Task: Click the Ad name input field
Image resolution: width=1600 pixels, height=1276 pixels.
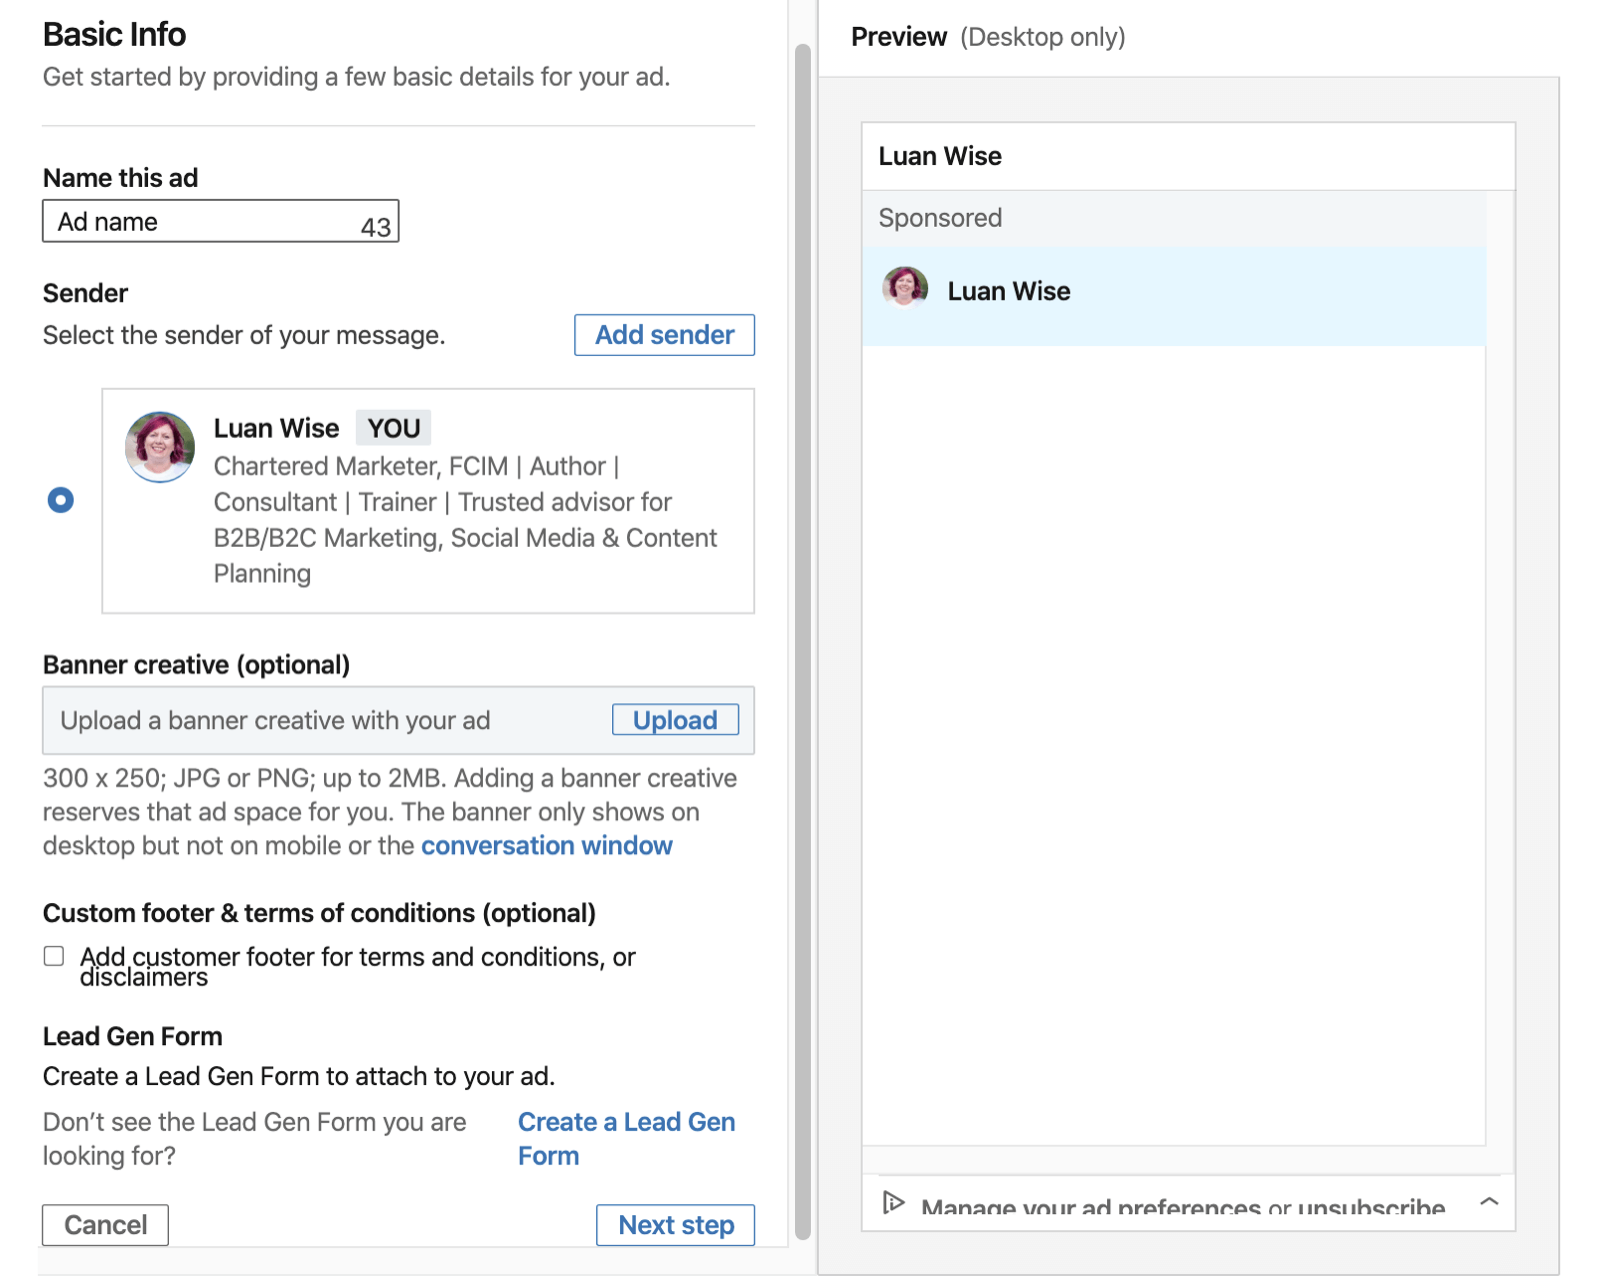Action: (x=221, y=221)
